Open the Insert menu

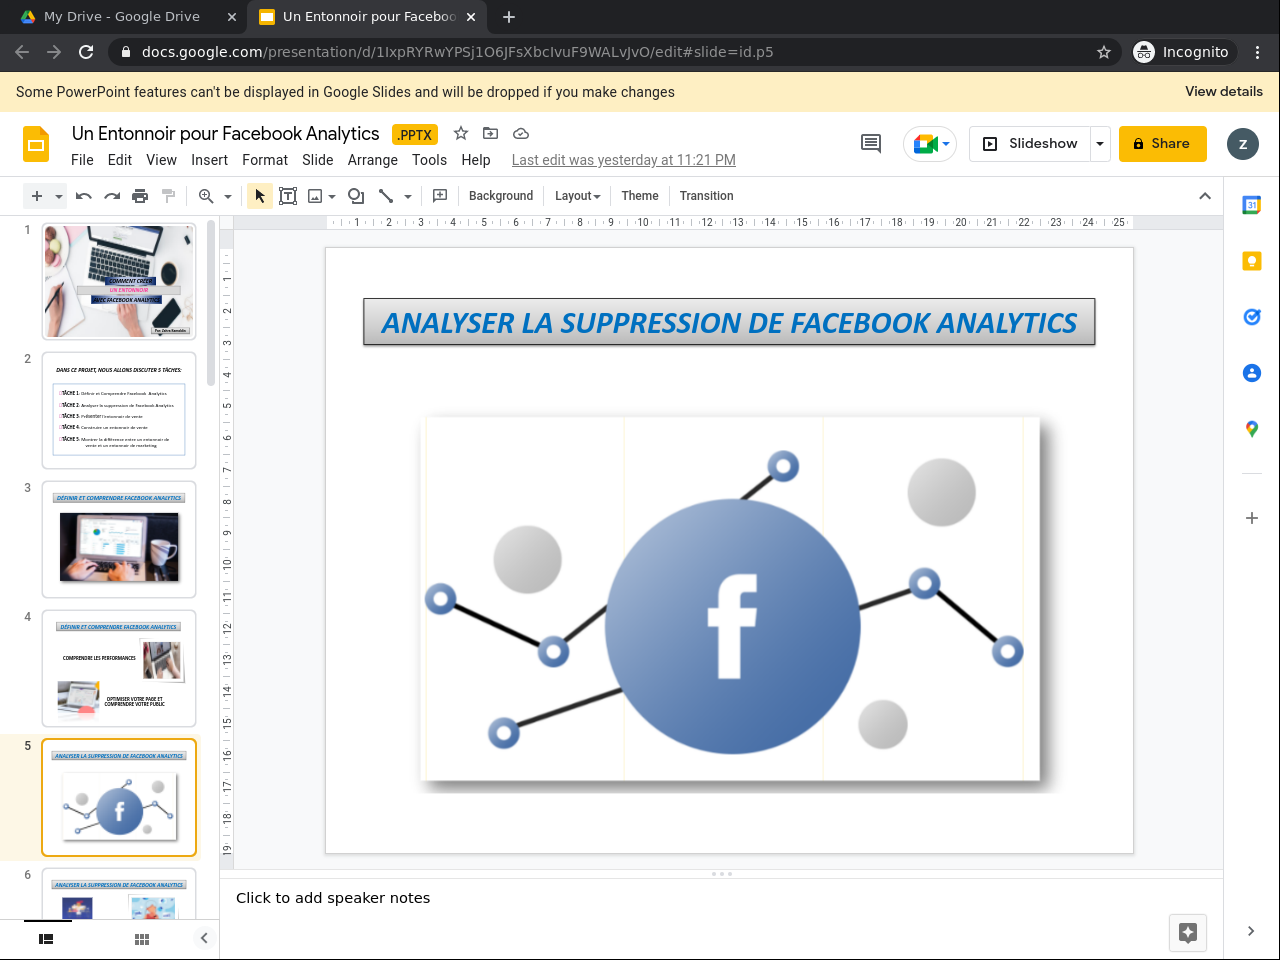[x=209, y=160]
